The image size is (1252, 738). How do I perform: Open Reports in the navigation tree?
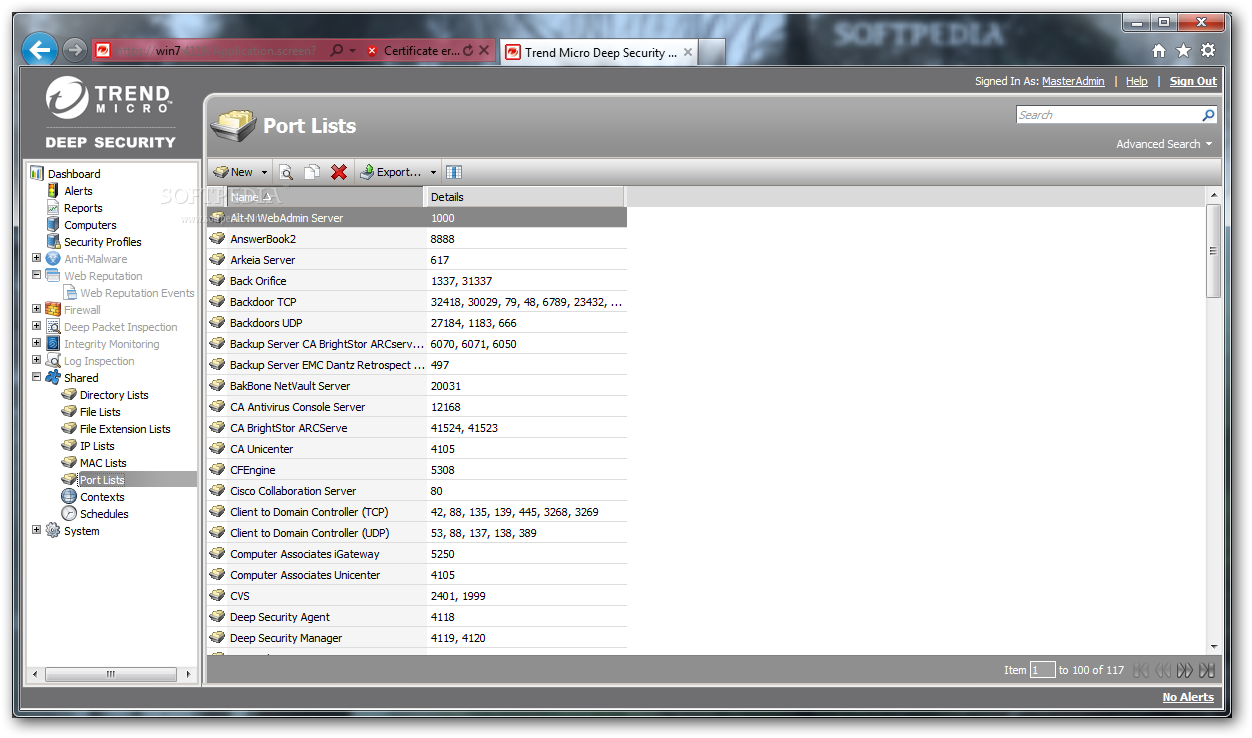pyautogui.click(x=83, y=208)
